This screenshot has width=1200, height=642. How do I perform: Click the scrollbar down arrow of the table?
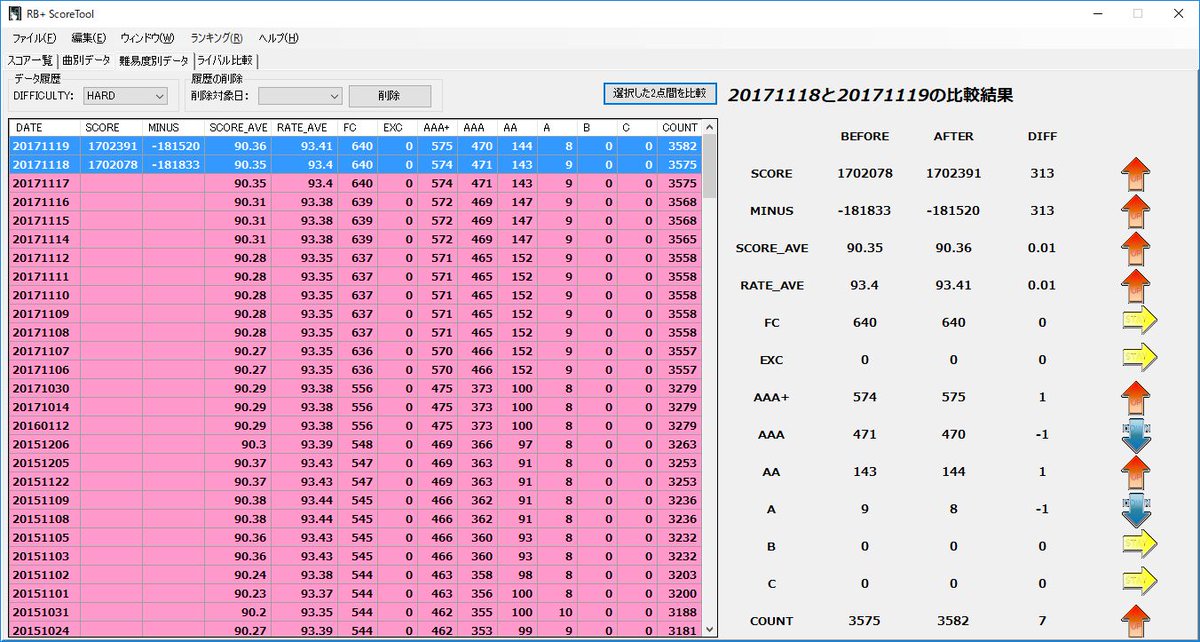click(709, 628)
